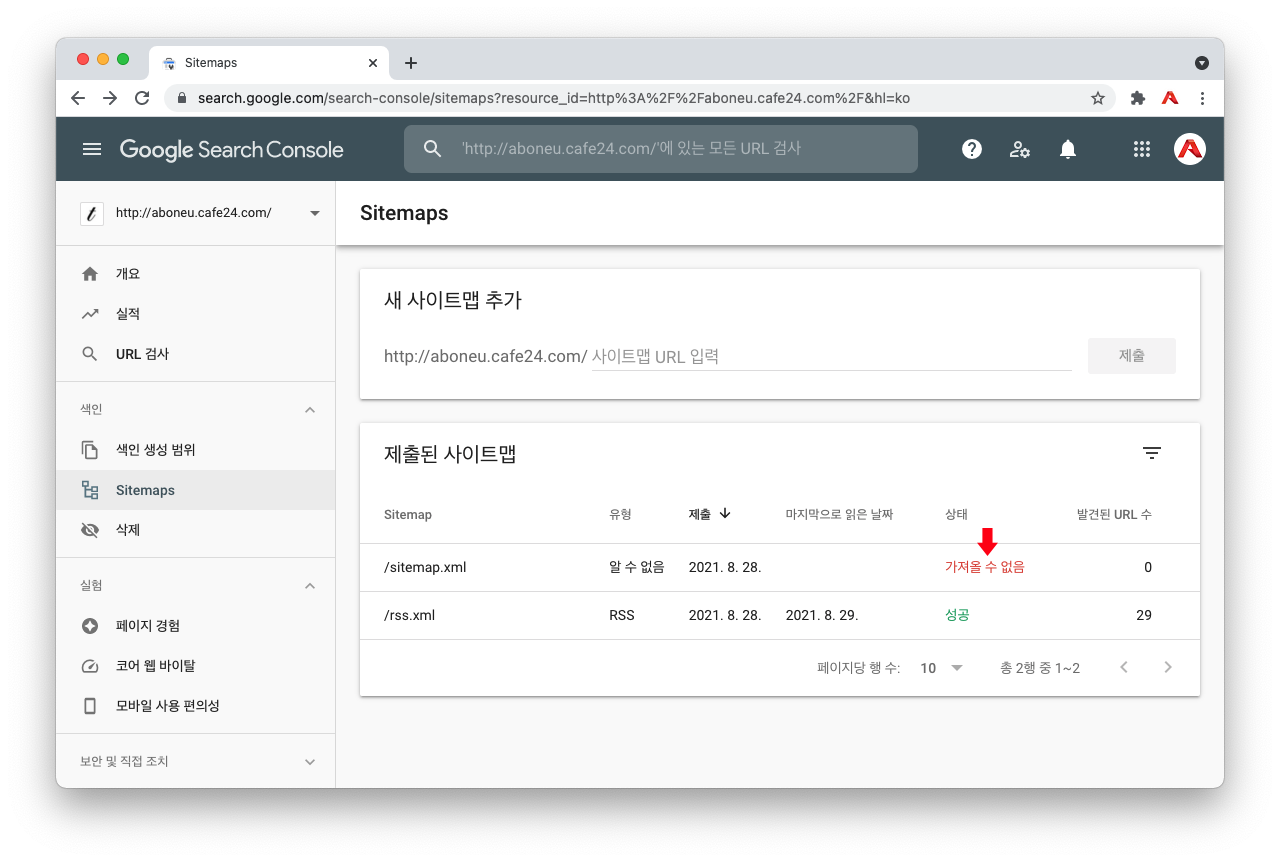Screen dimensions: 1280x862
Task: Focus the URL inspection search field
Action: 661,149
